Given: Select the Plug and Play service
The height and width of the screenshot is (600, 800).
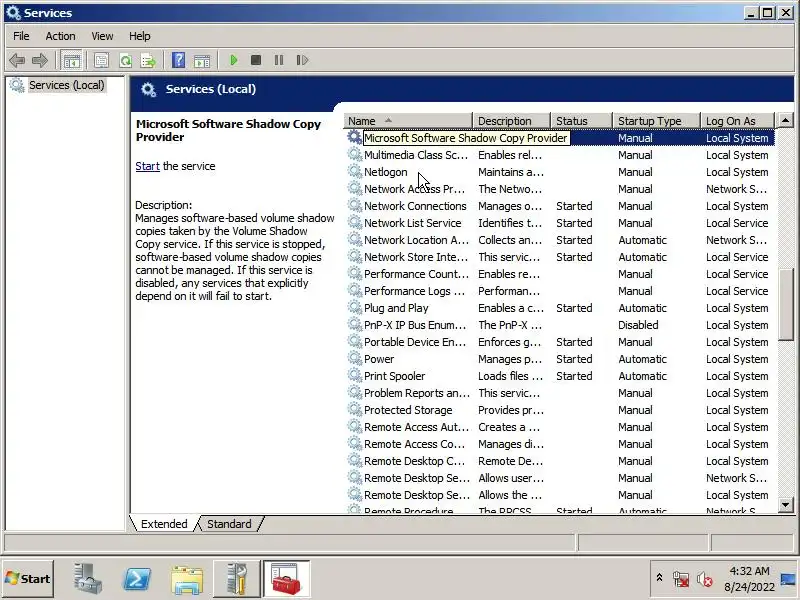Looking at the screenshot, I should [x=560, y=308].
